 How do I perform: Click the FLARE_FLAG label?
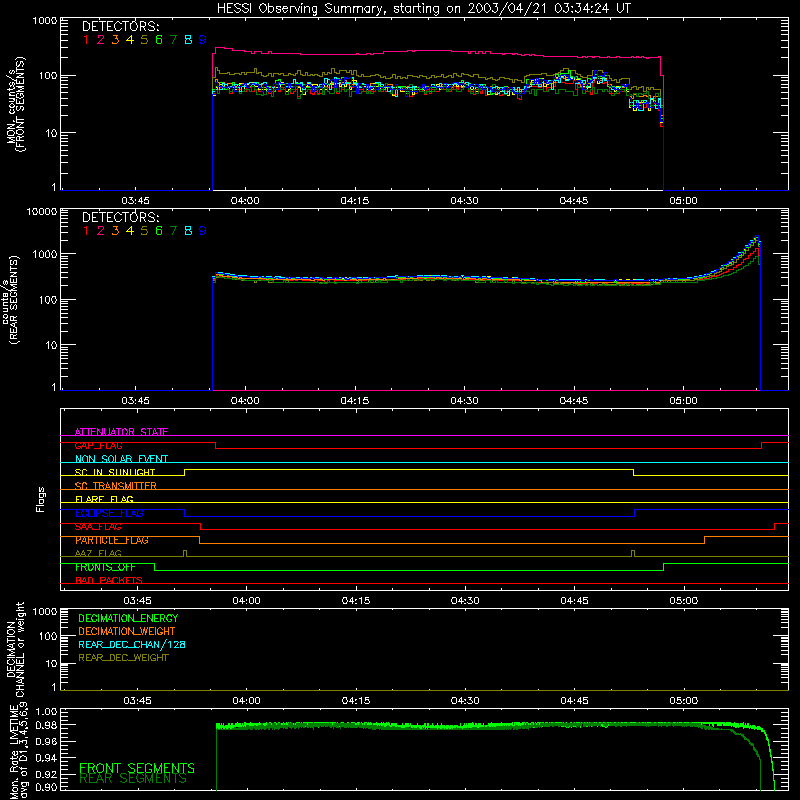tap(104, 499)
